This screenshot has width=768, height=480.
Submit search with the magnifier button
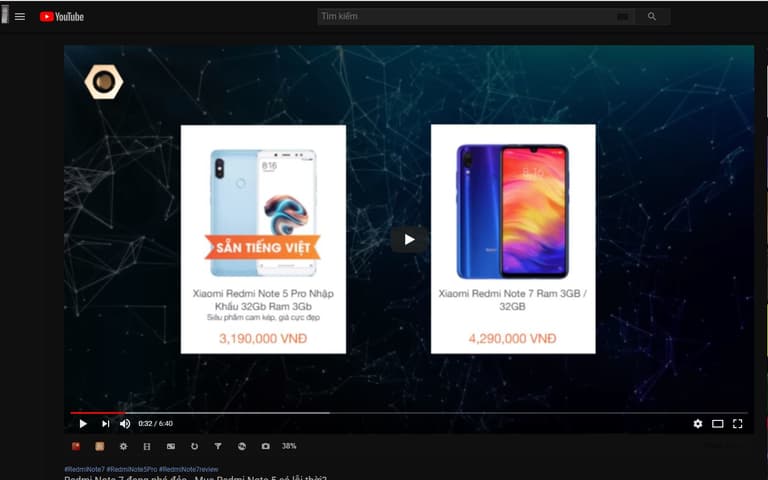coord(652,17)
